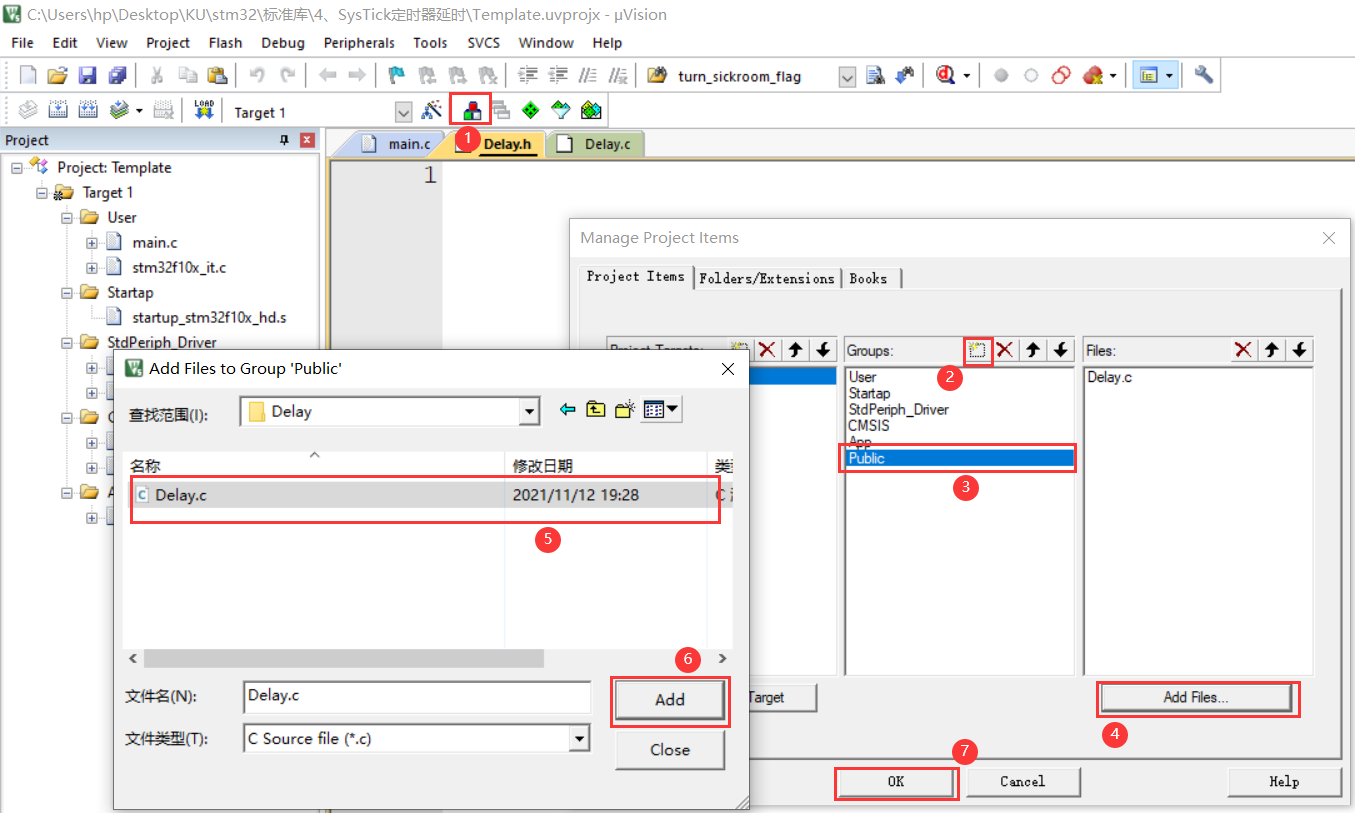This screenshot has height=813, width=1355.
Task: Delete the selected group with the red X
Action: point(1005,350)
